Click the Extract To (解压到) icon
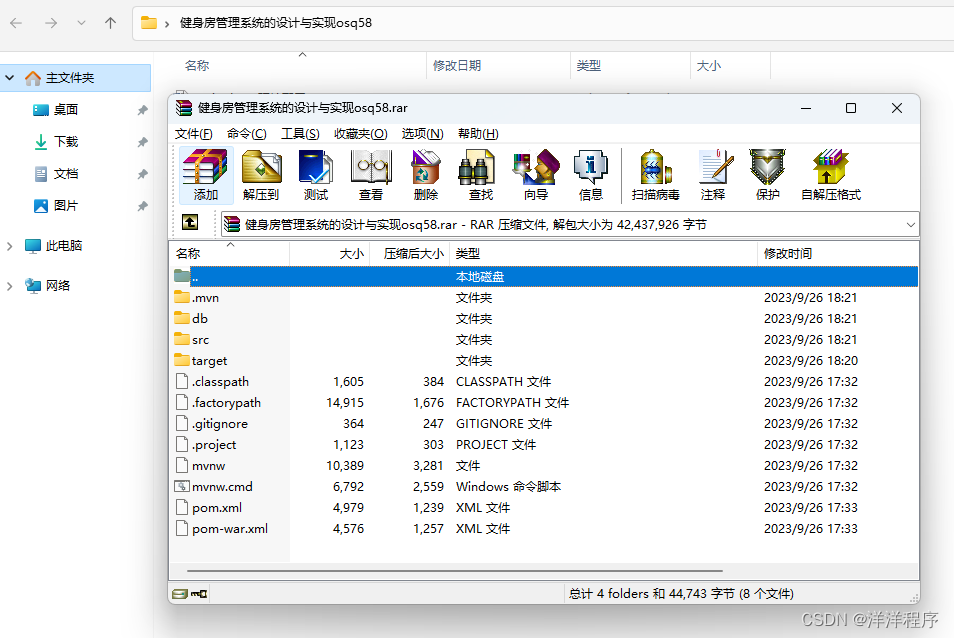This screenshot has width=954, height=638. pos(261,175)
